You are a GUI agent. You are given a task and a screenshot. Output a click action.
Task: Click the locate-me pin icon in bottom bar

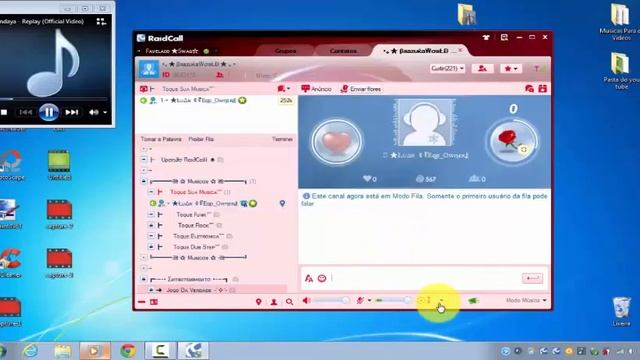coord(258,302)
